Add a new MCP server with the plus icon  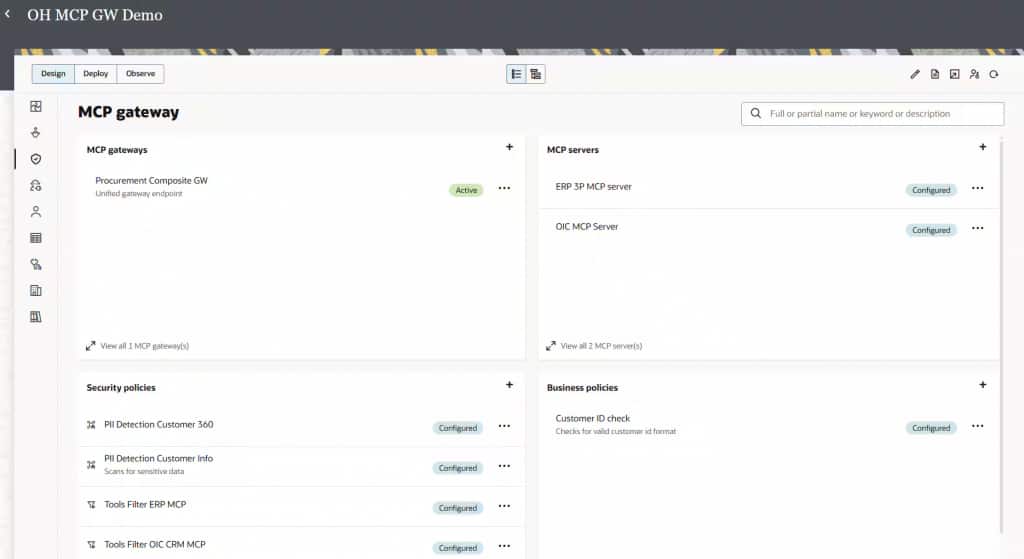pyautogui.click(x=983, y=147)
